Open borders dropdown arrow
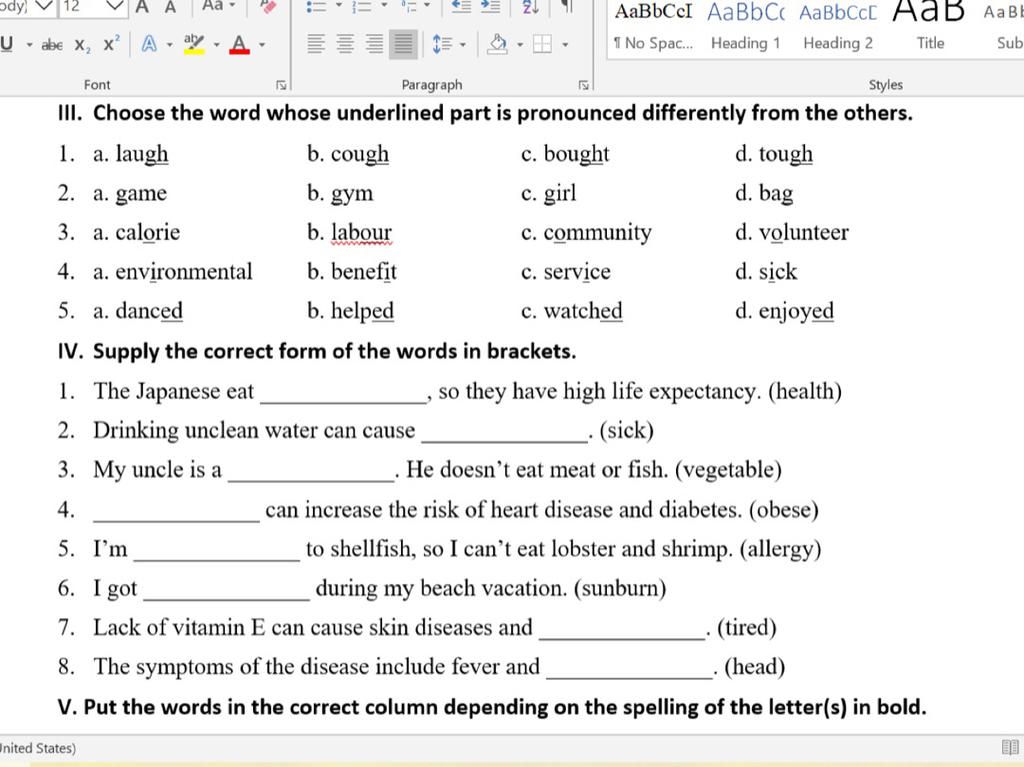1024x767 pixels. (565, 44)
